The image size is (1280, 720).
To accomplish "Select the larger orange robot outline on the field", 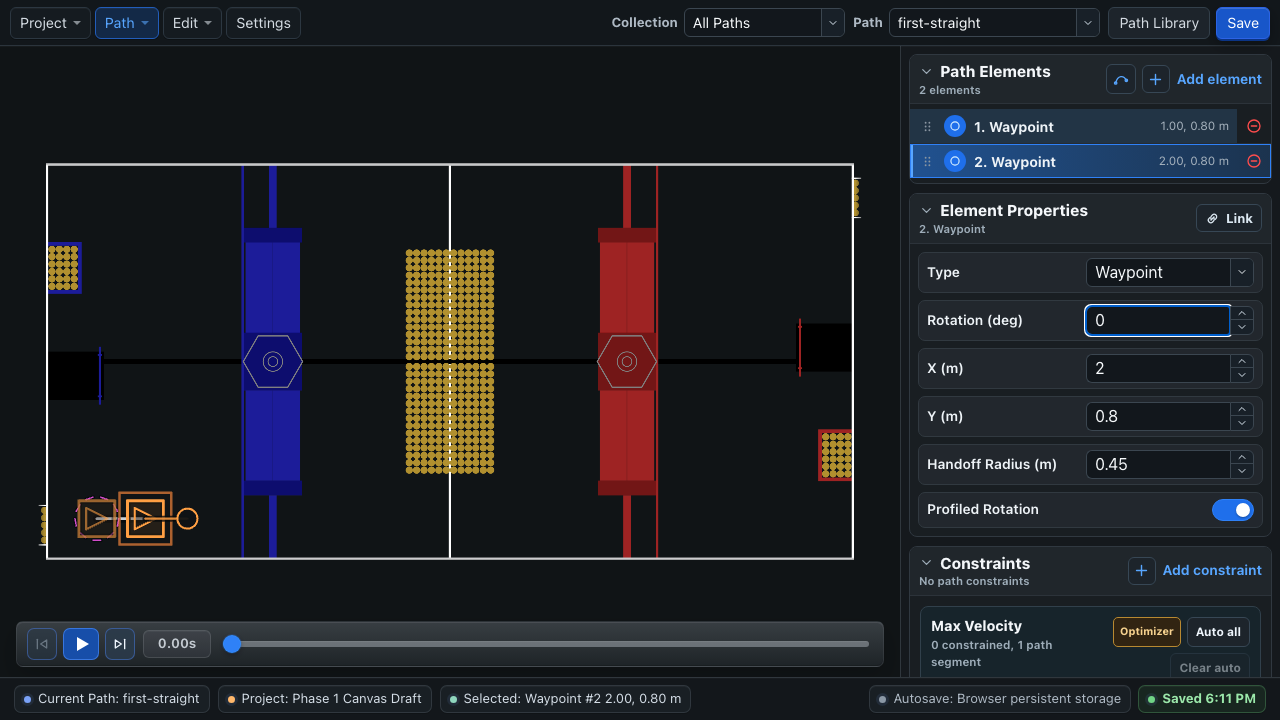I will 145,519.
